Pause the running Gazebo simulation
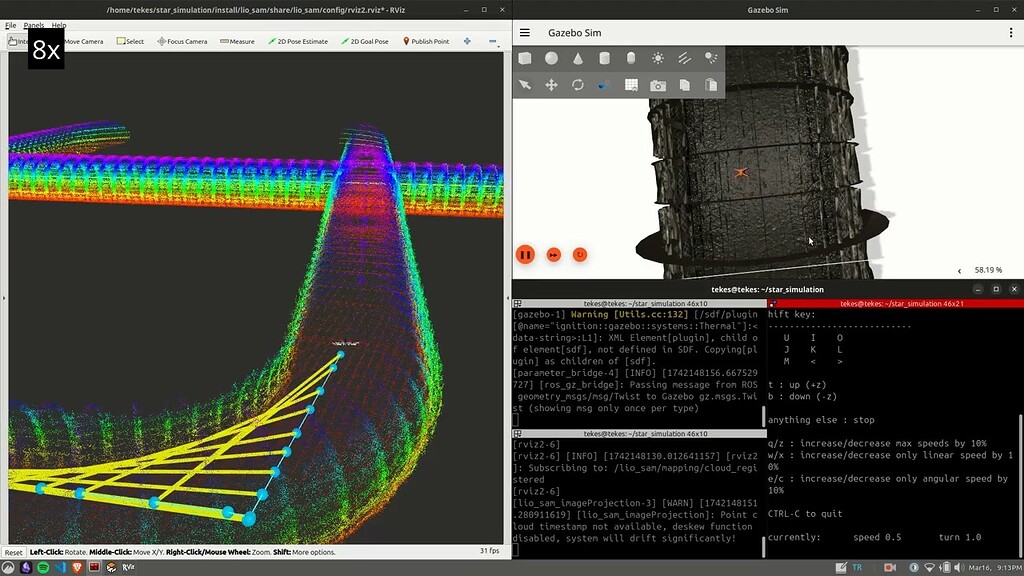Screen dimensions: 1024x576 click(525, 255)
